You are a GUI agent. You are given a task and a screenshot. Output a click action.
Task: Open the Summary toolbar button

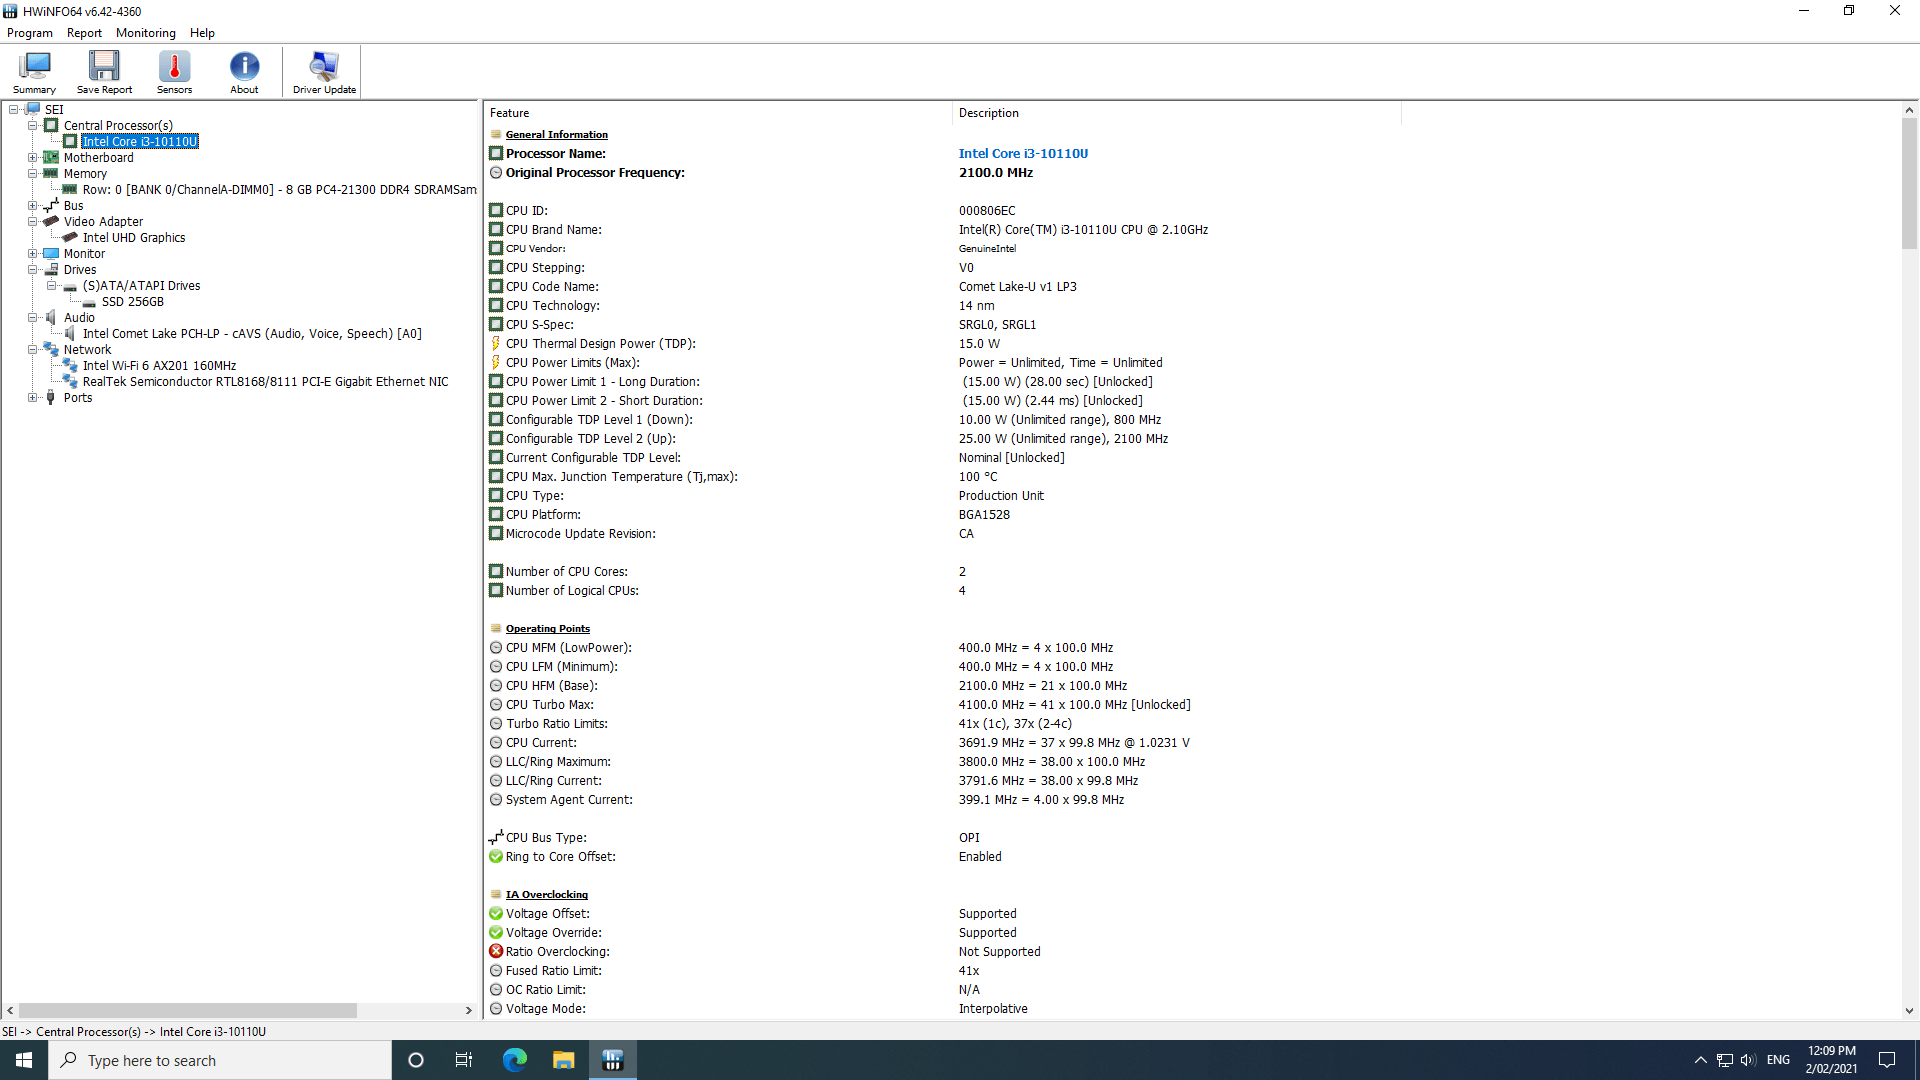point(34,72)
